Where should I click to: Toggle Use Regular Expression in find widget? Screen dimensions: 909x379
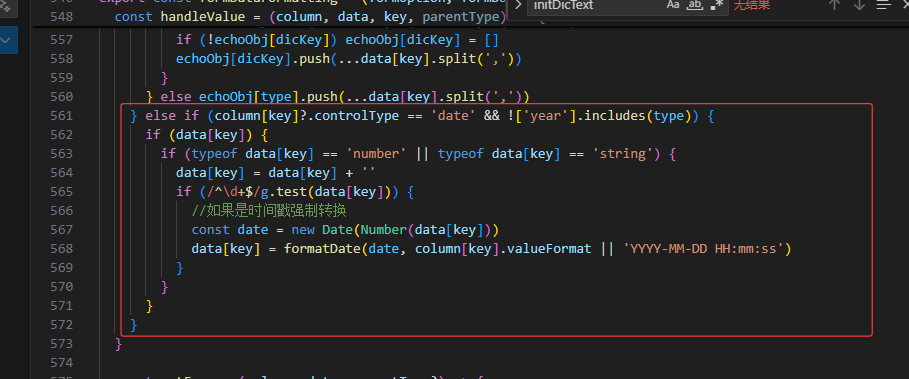pyautogui.click(x=717, y=5)
